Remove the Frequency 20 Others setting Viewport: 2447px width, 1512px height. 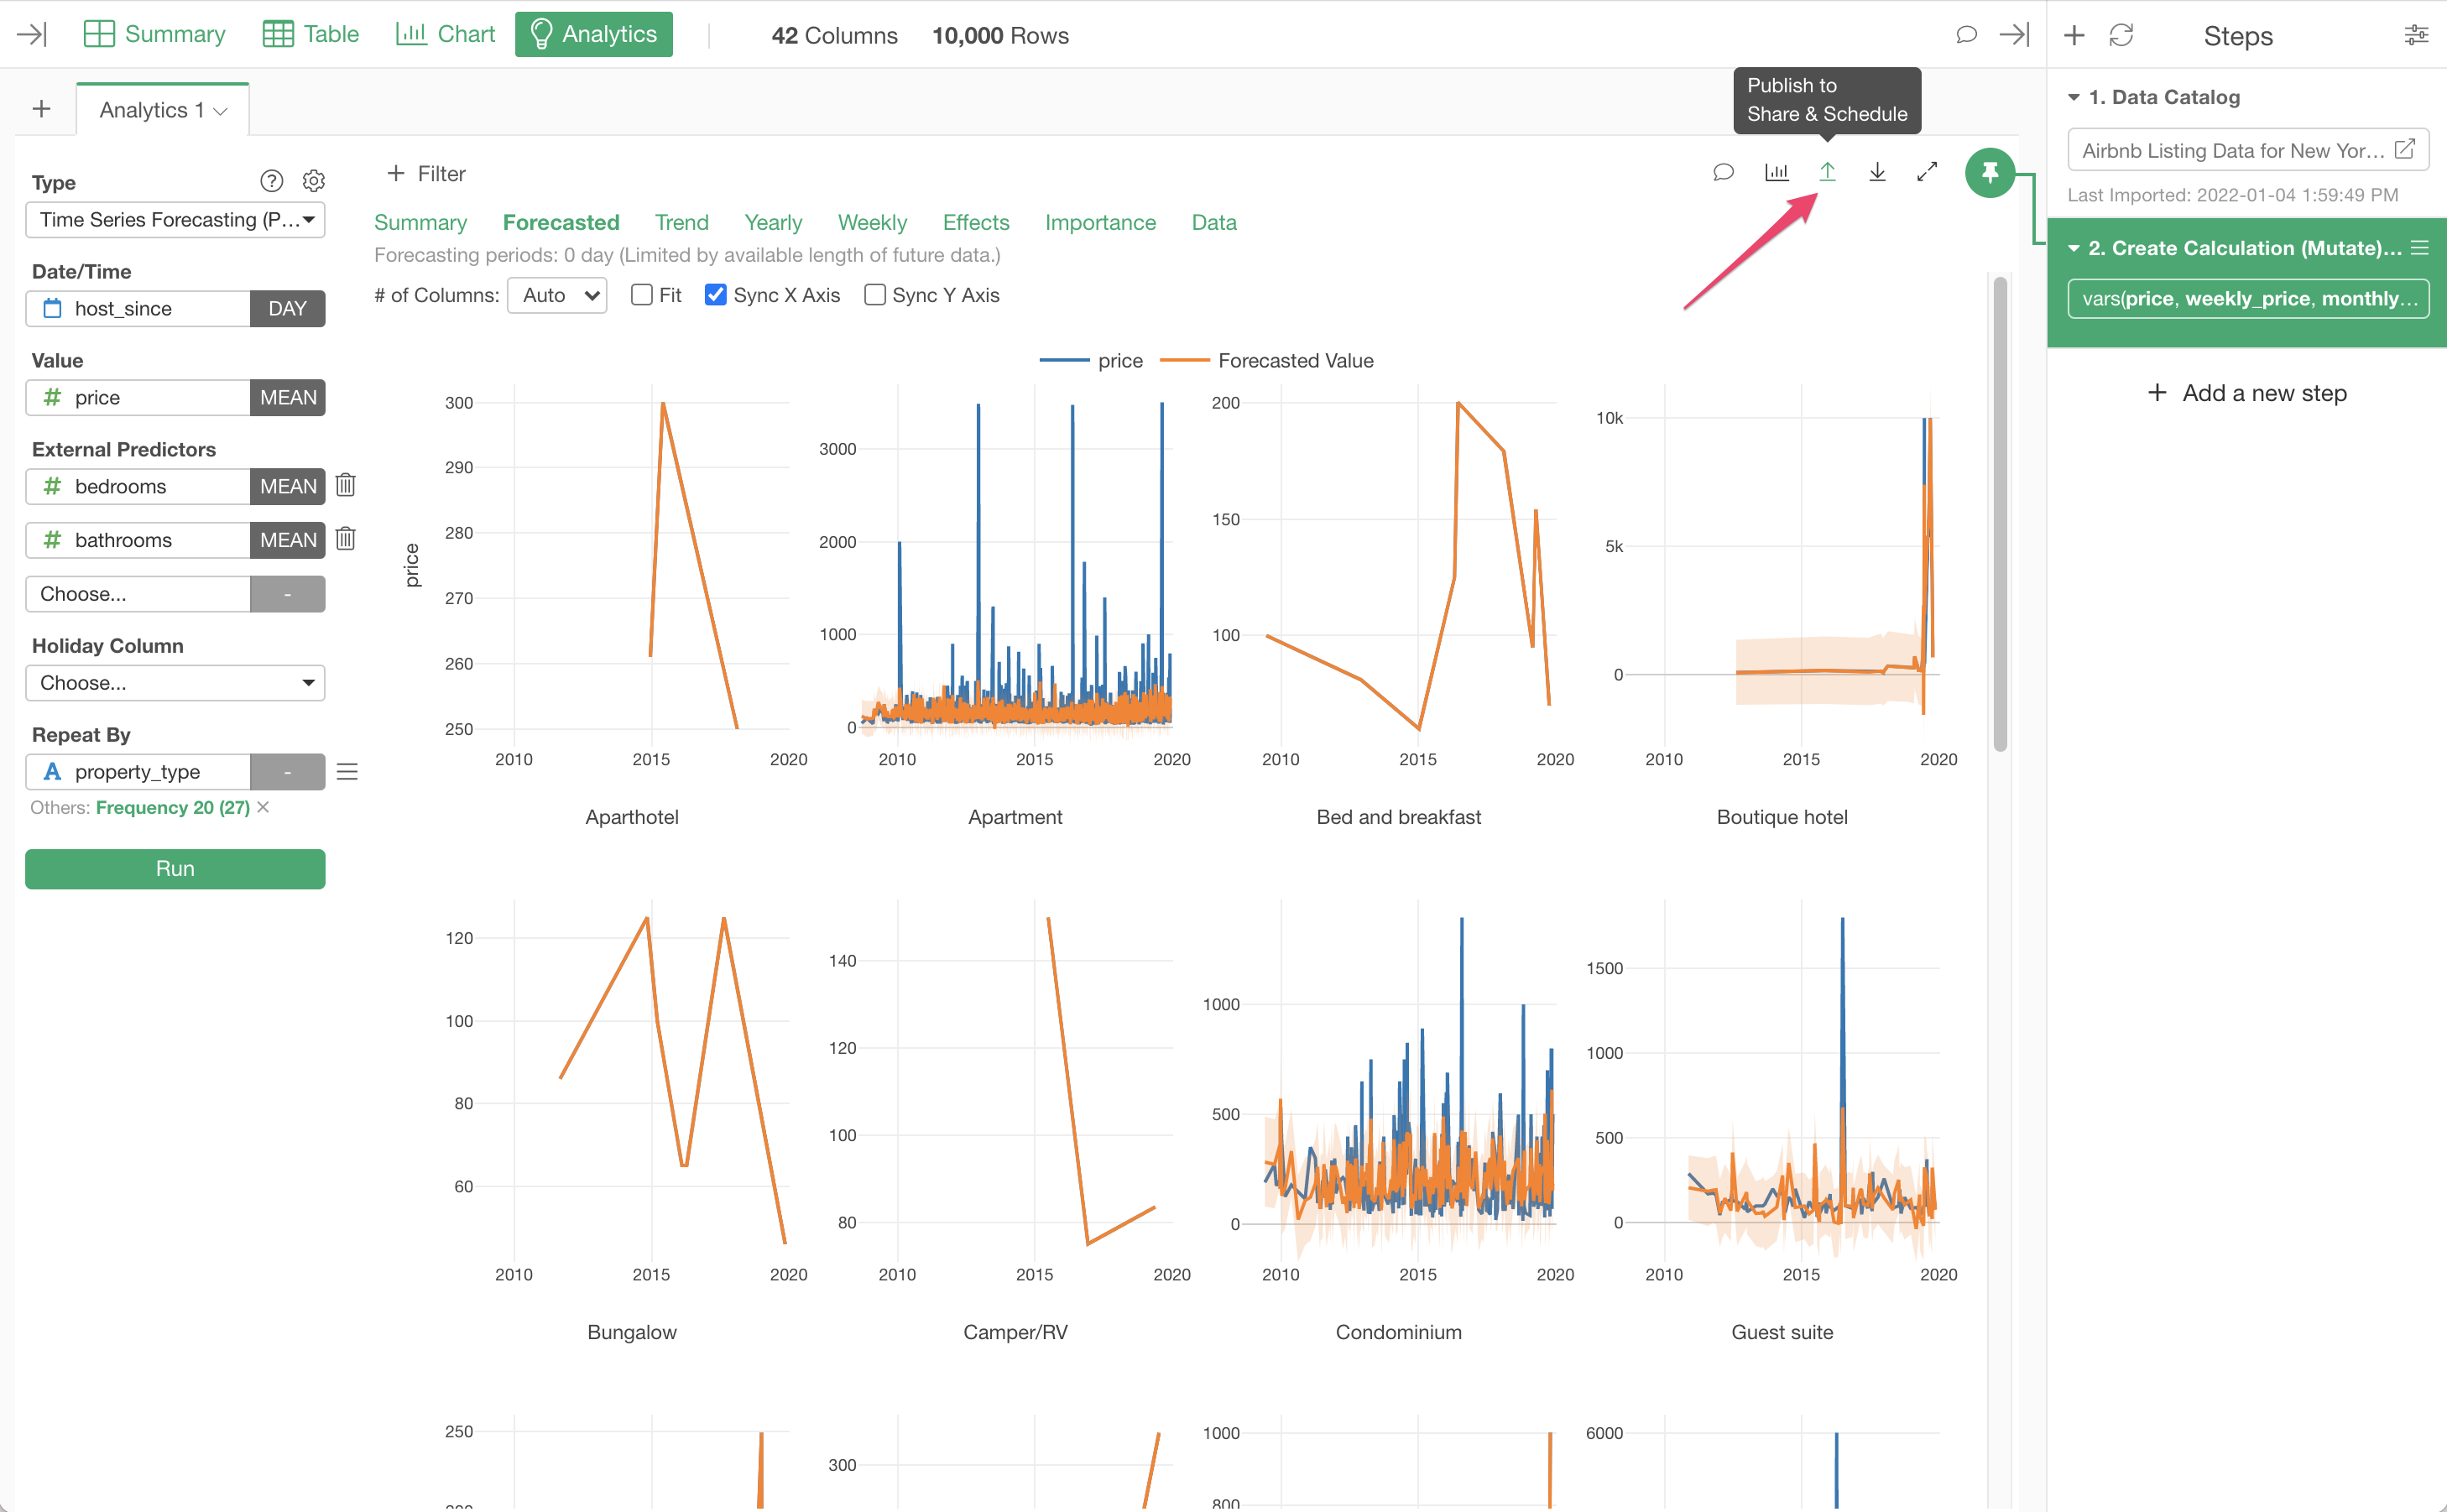(x=263, y=807)
